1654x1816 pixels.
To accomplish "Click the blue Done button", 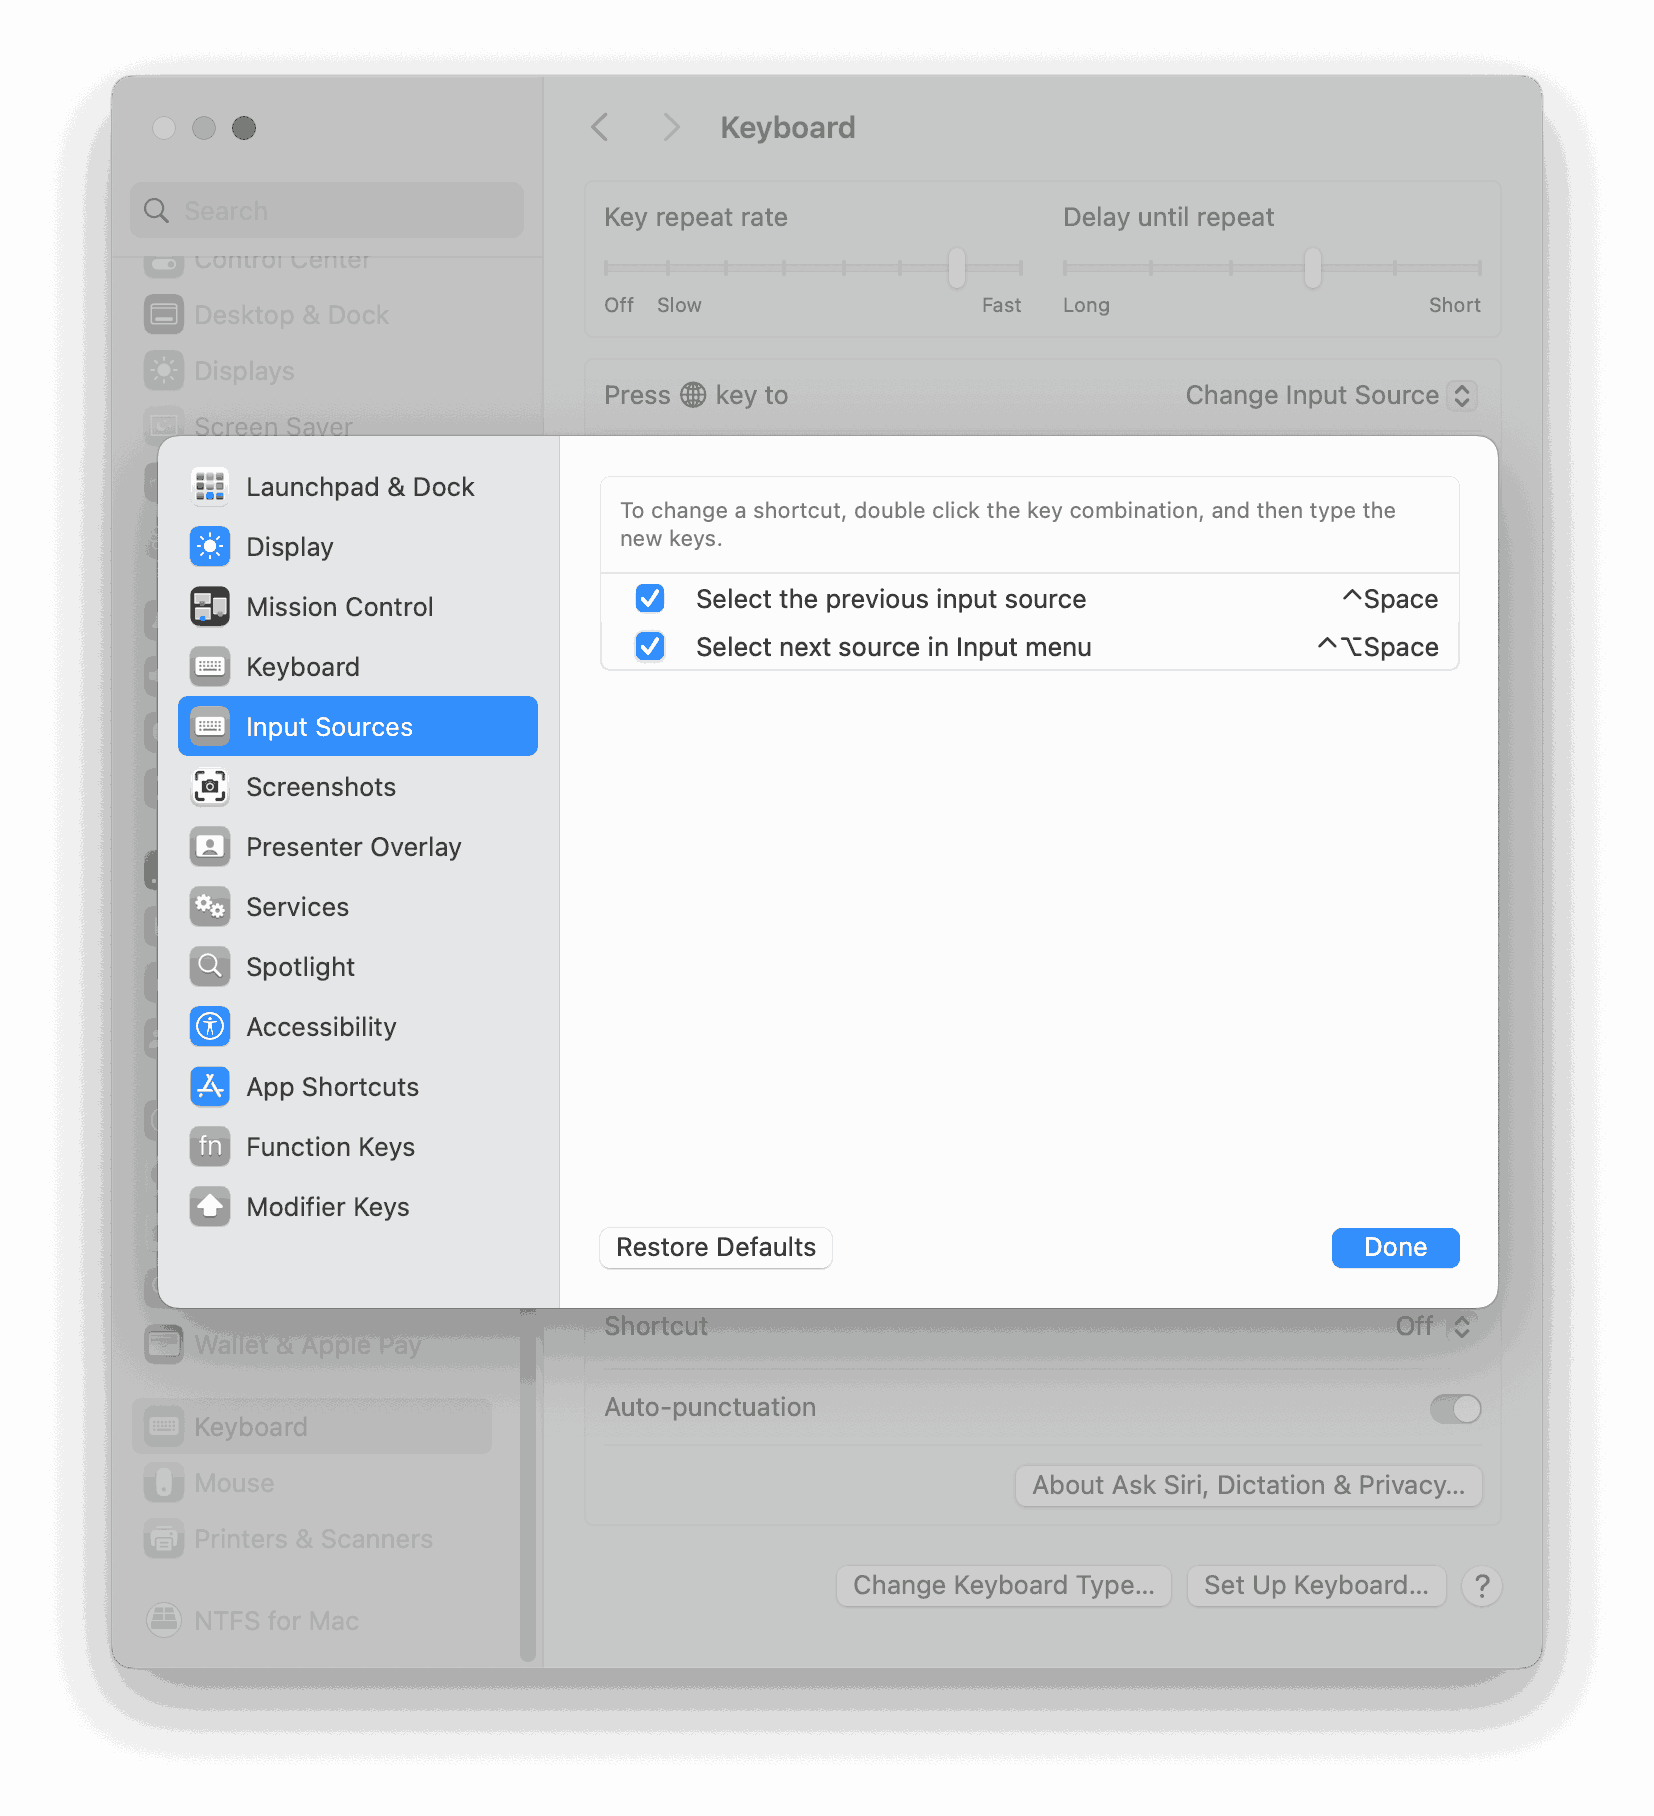I will [1395, 1248].
